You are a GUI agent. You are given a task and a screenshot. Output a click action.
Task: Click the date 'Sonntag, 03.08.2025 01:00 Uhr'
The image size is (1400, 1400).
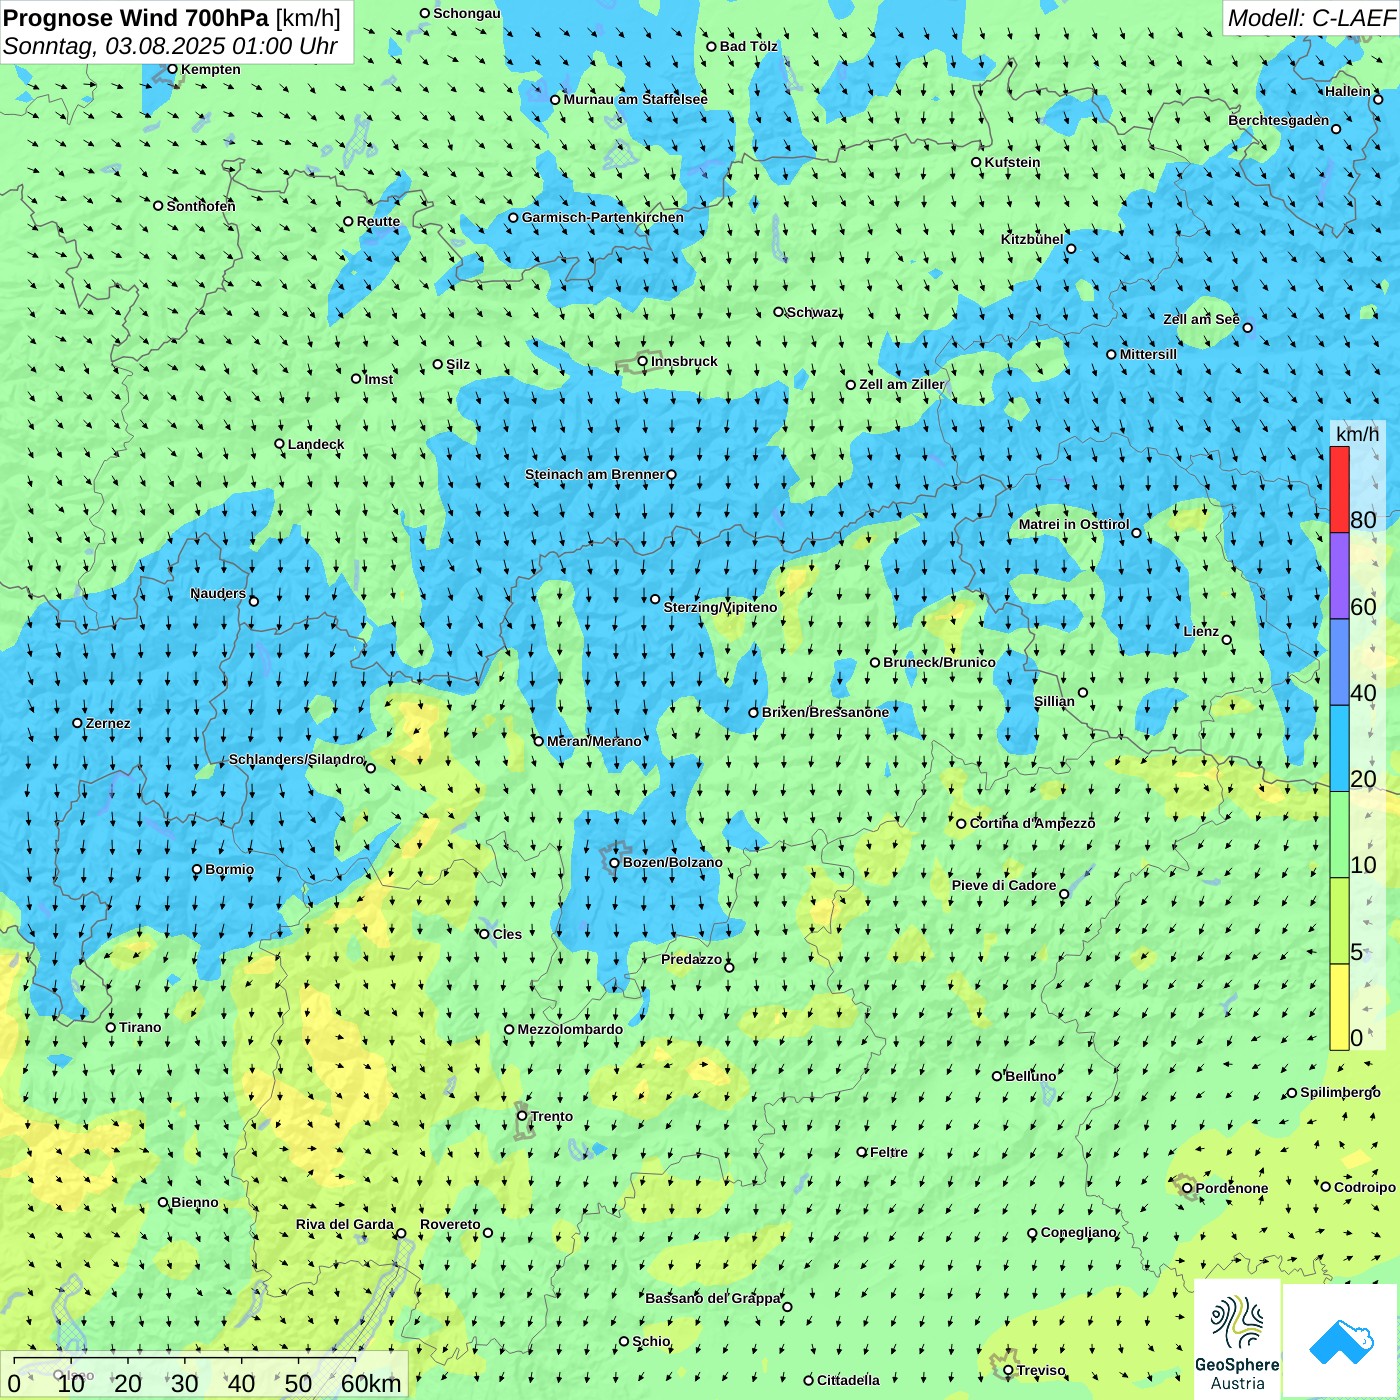(170, 46)
